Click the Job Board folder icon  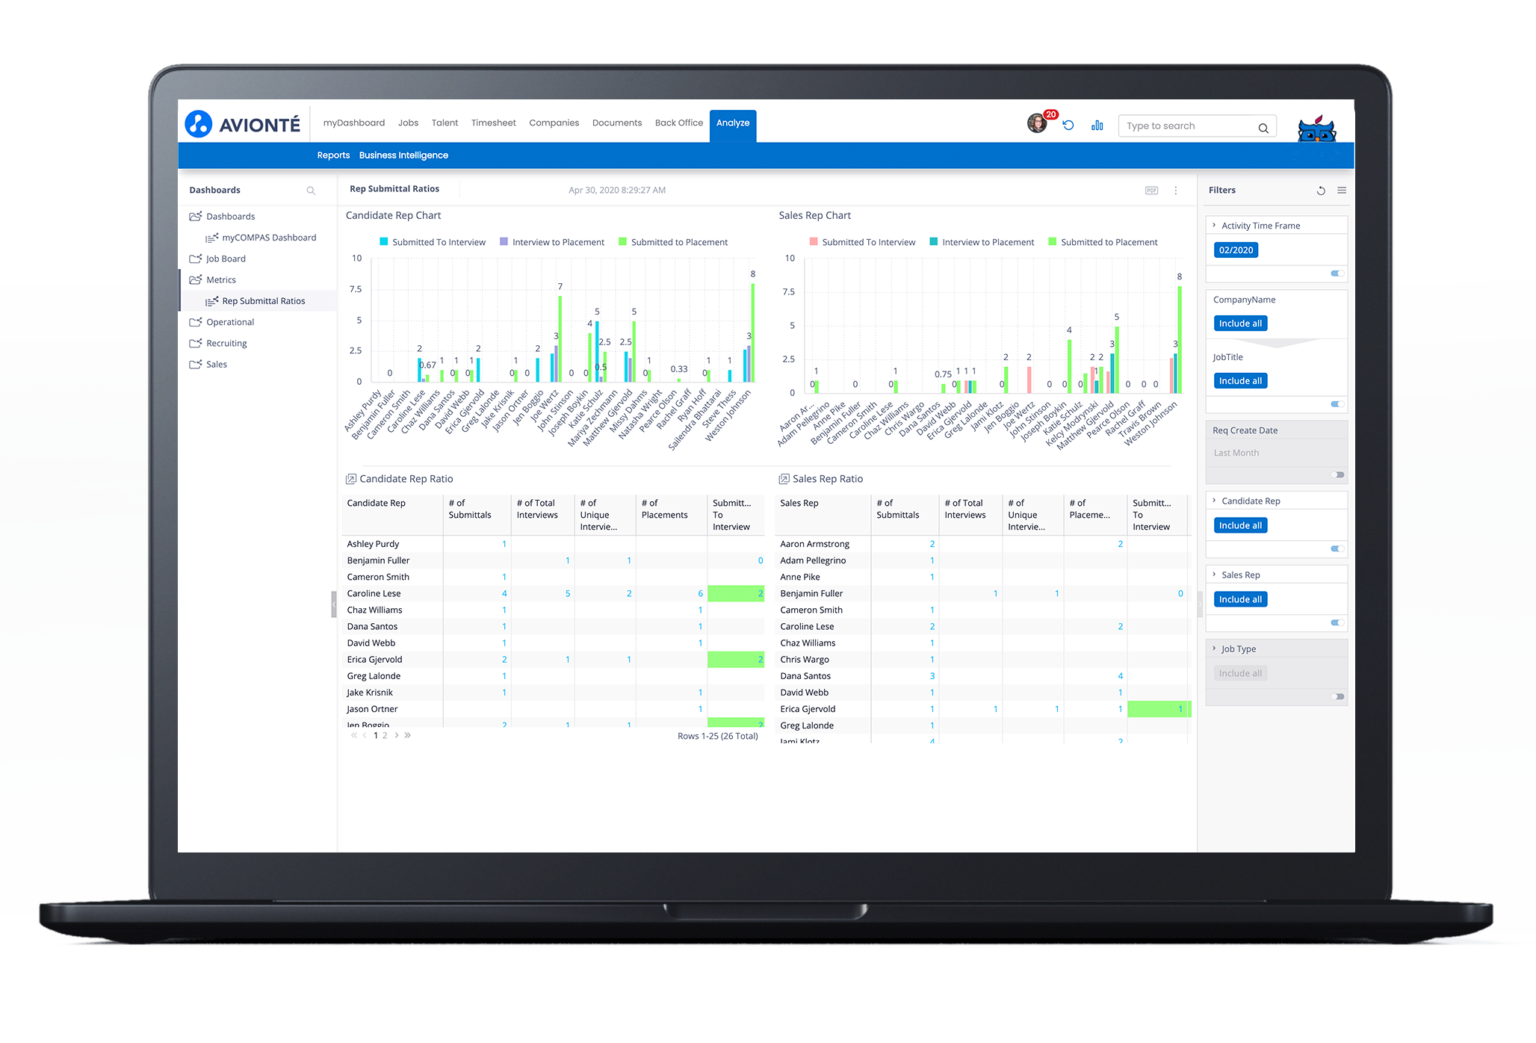click(x=196, y=259)
